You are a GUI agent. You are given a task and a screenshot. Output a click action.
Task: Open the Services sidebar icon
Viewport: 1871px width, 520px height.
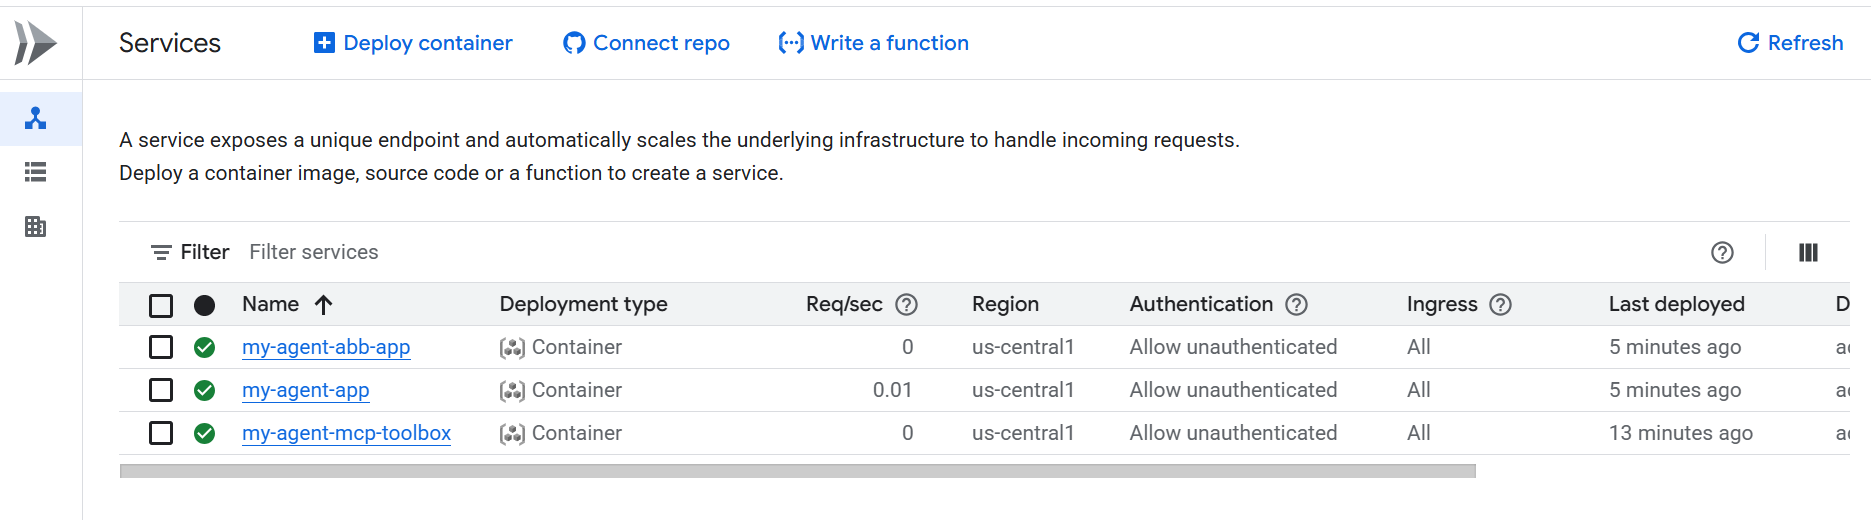click(x=36, y=119)
